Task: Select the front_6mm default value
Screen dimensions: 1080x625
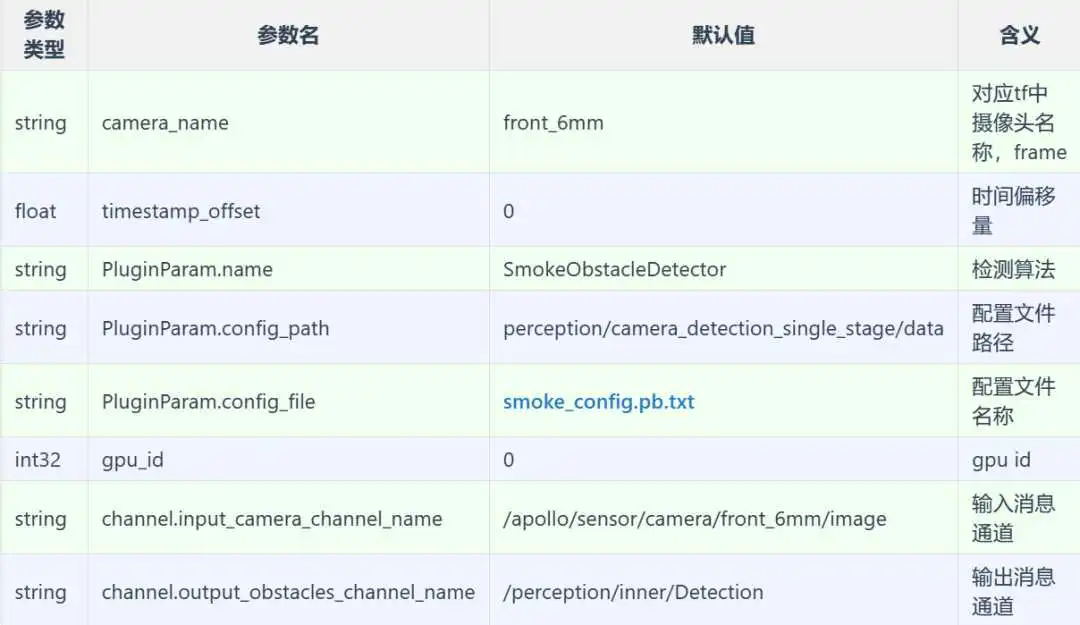Action: click(553, 123)
